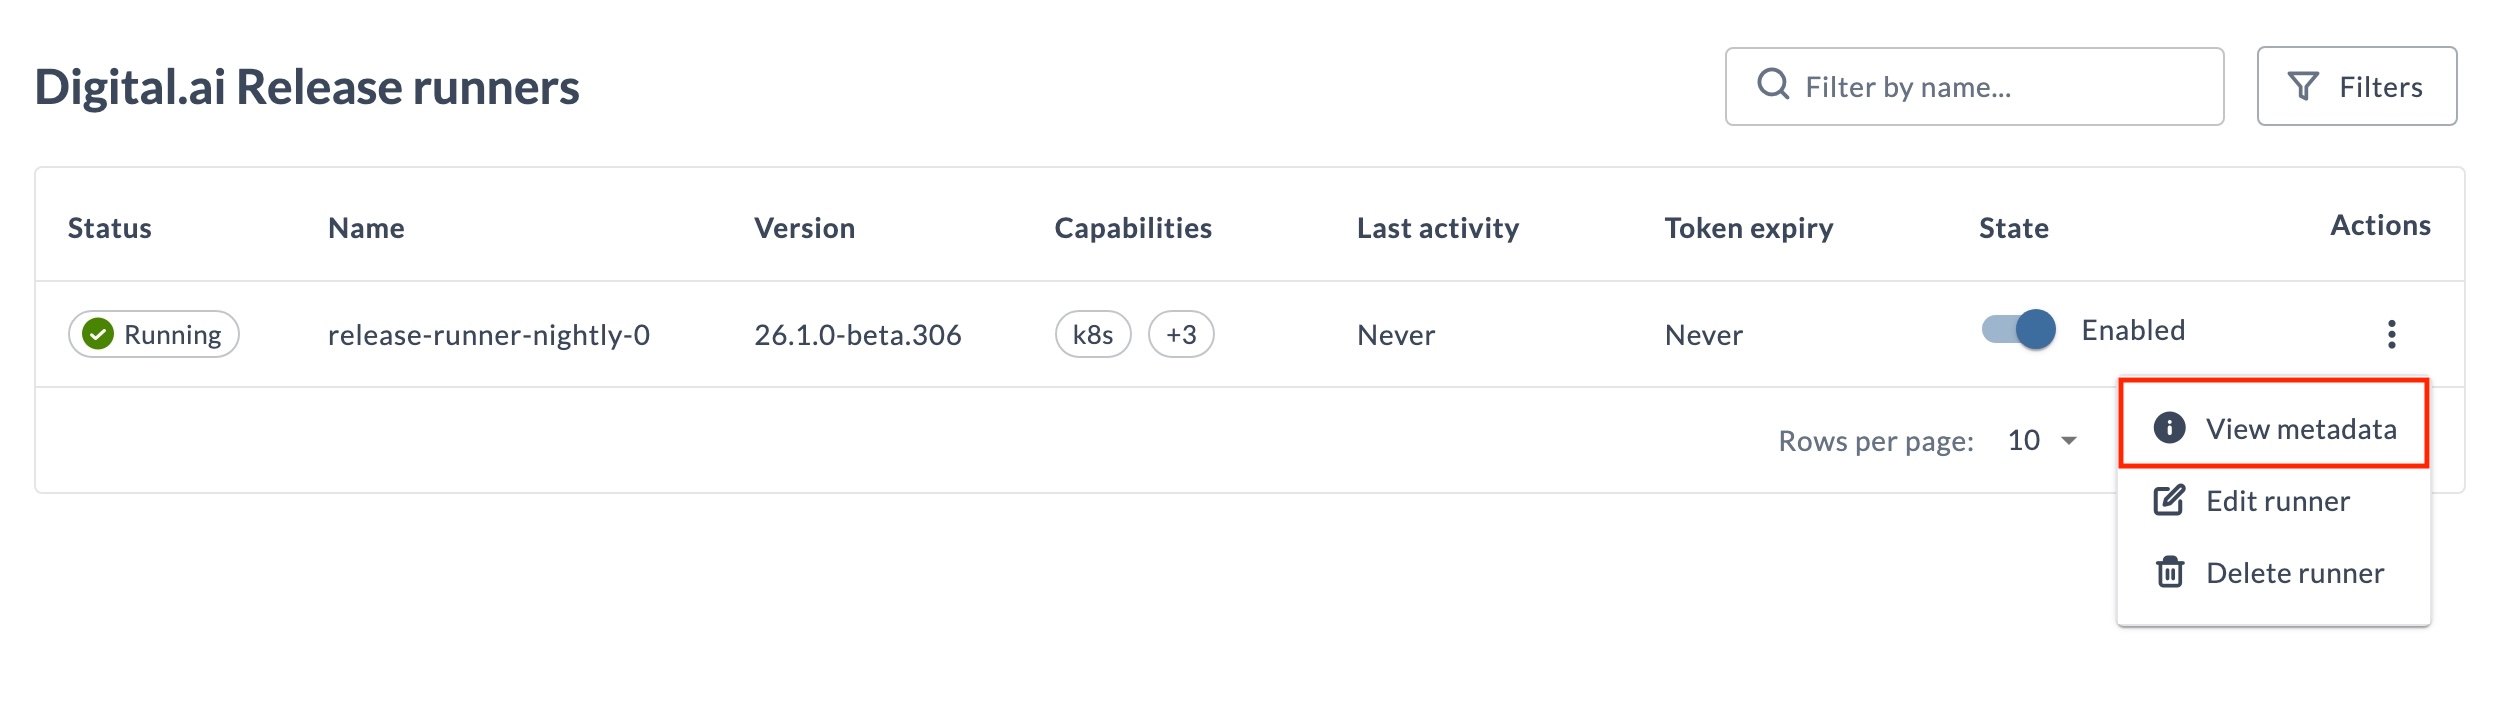
Task: Click the Running status badge
Action: (x=152, y=333)
